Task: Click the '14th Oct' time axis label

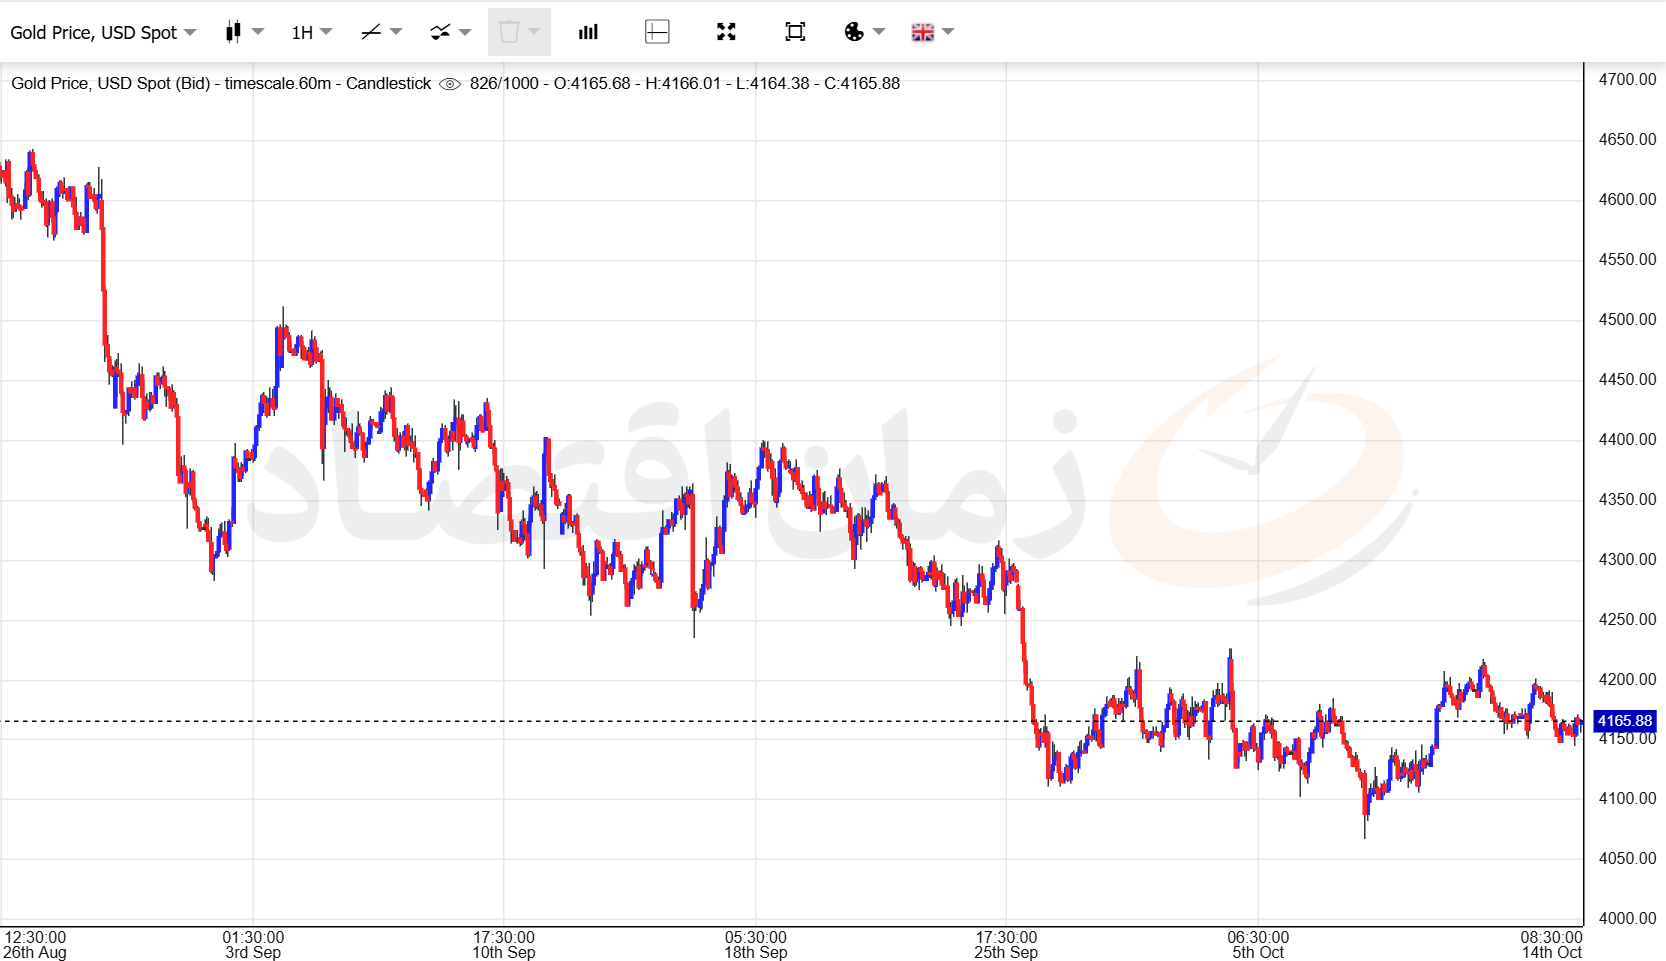Action: click(1552, 952)
